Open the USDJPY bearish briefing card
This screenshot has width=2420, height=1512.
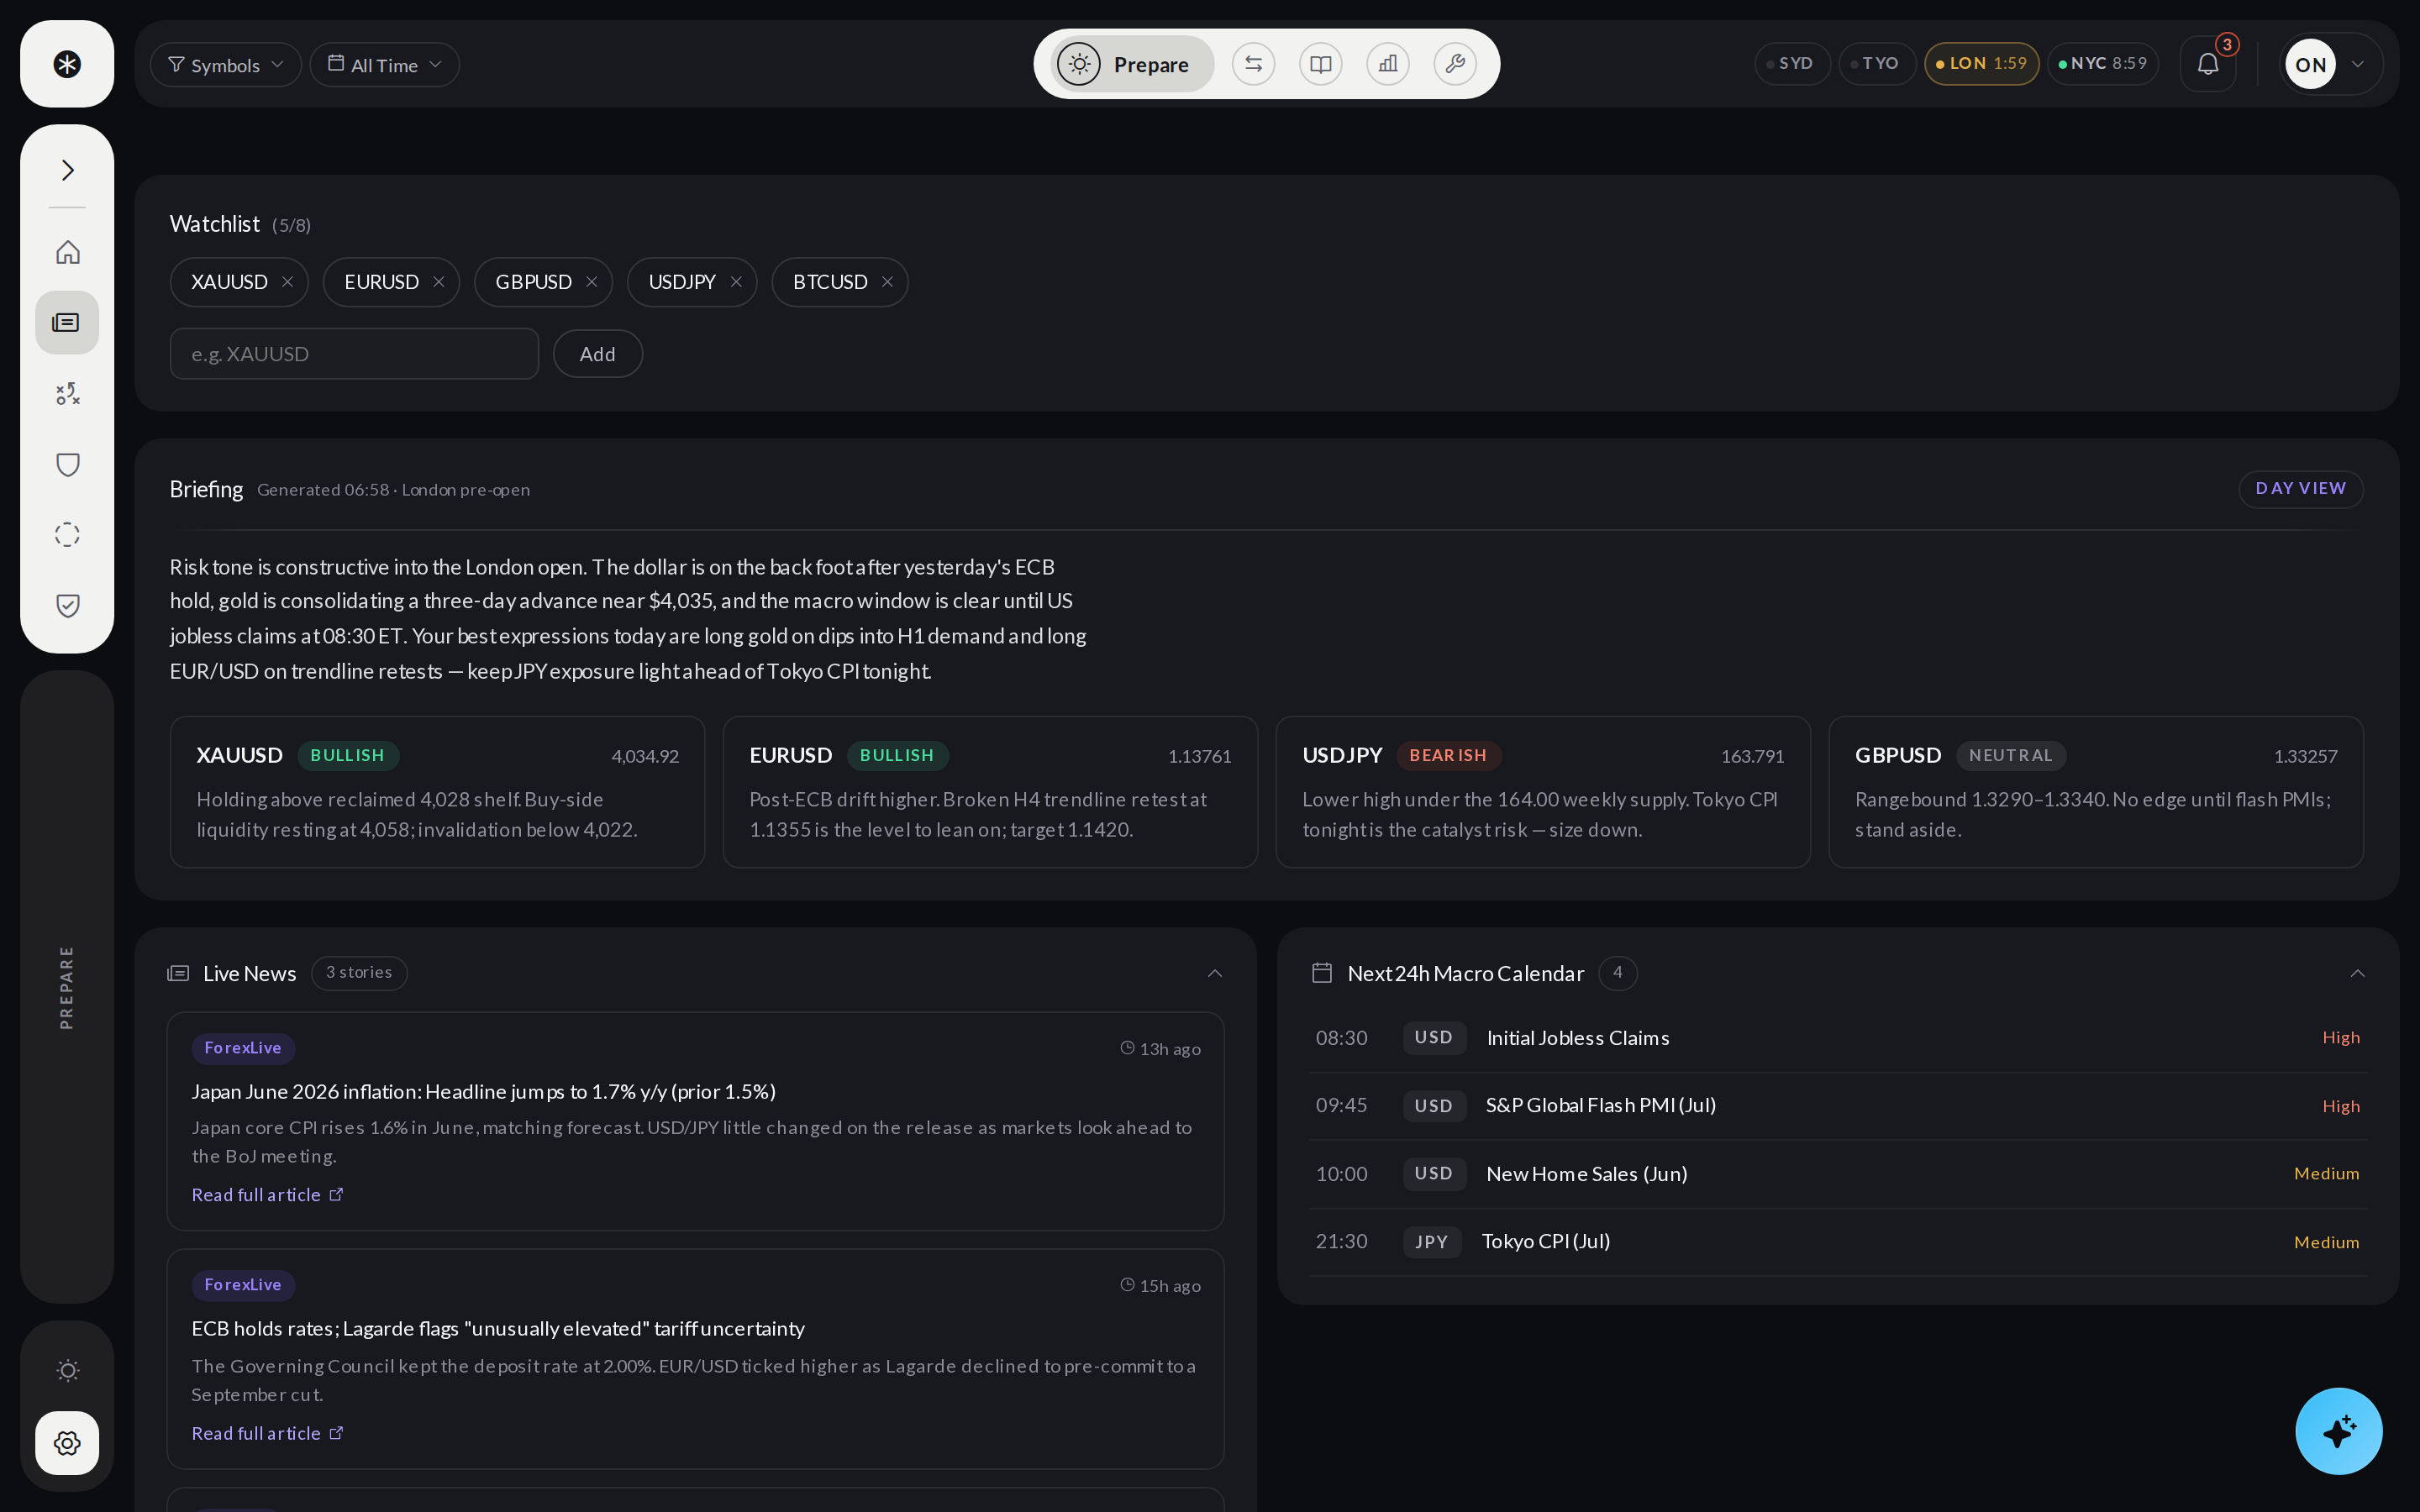1542,792
